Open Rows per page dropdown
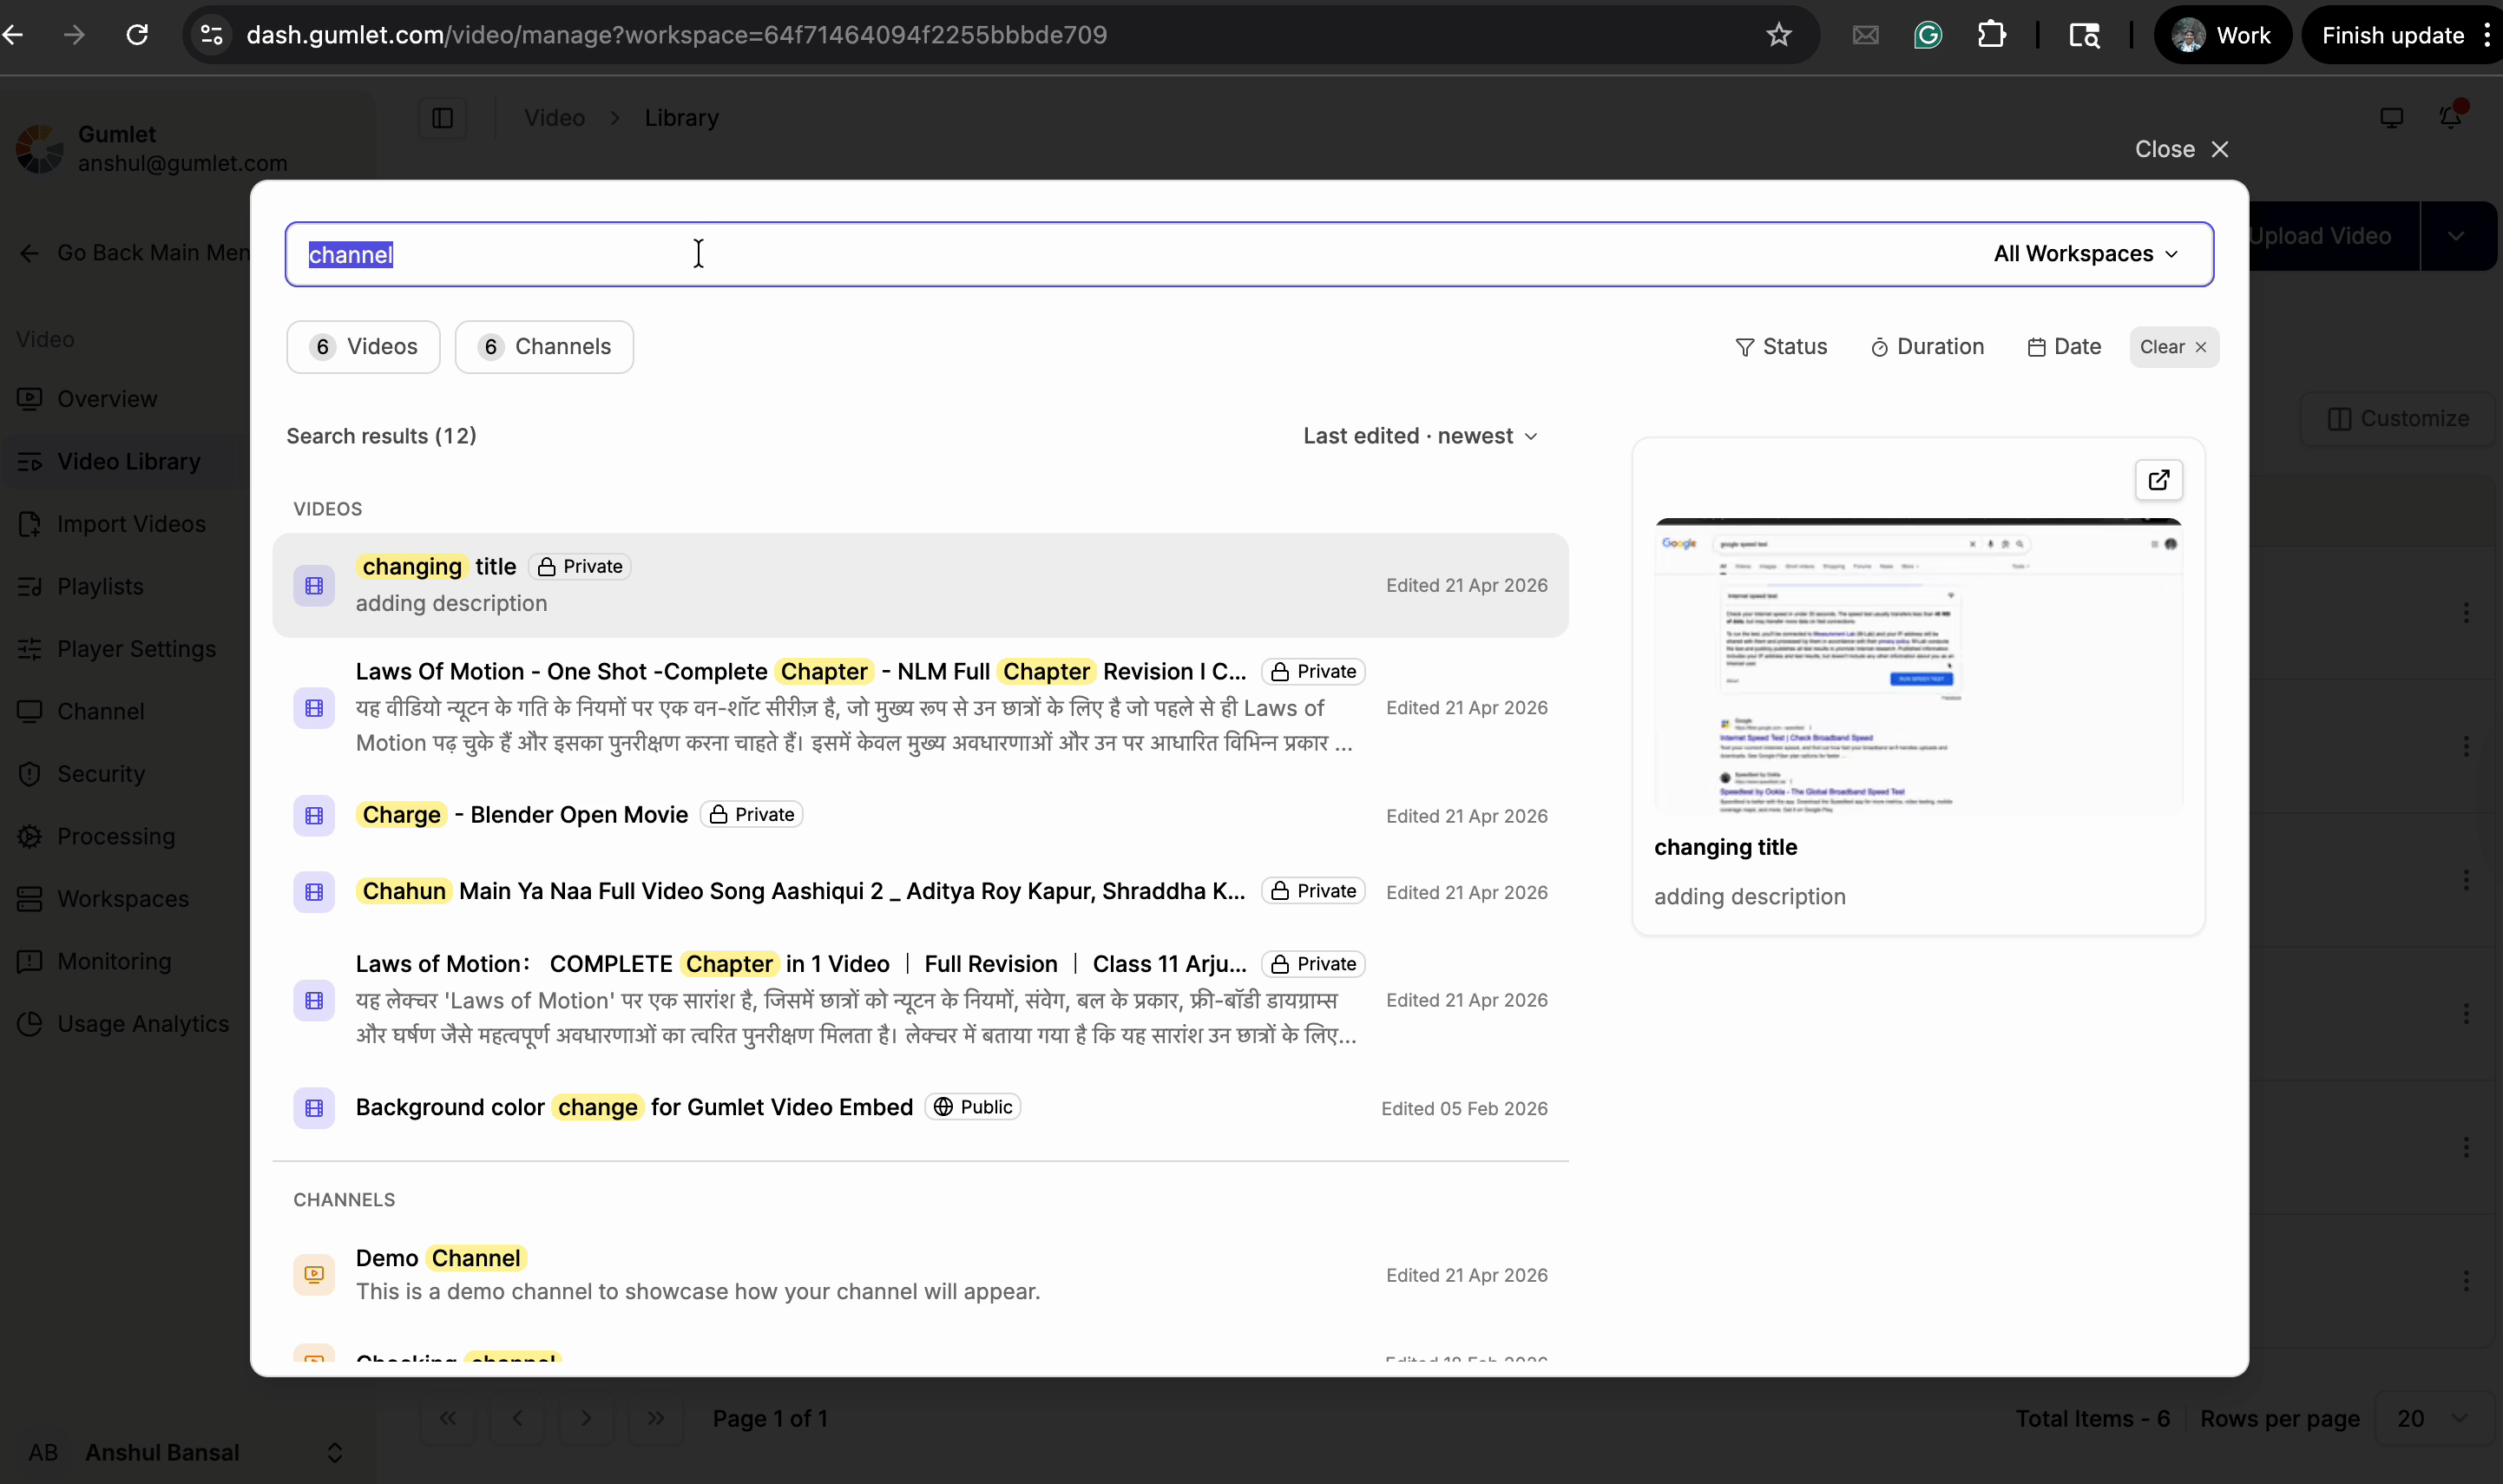Screen dimensions: 2503x1484 tap(2433, 1419)
